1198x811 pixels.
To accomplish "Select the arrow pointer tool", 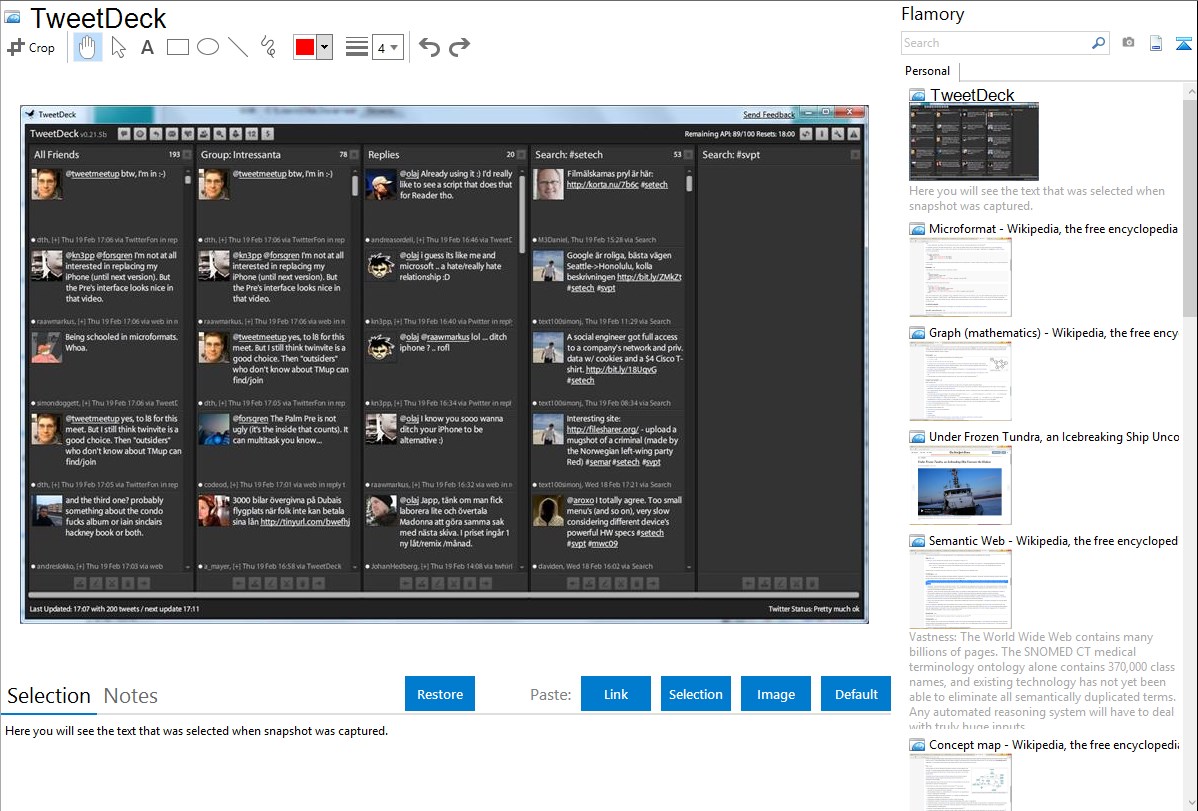I will click(118, 47).
